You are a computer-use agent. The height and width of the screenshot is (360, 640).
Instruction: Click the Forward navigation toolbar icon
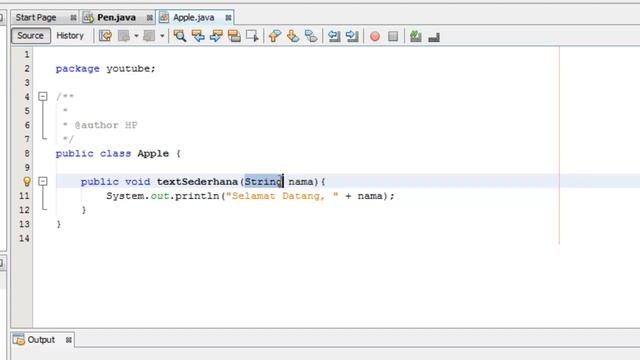[x=149, y=36]
